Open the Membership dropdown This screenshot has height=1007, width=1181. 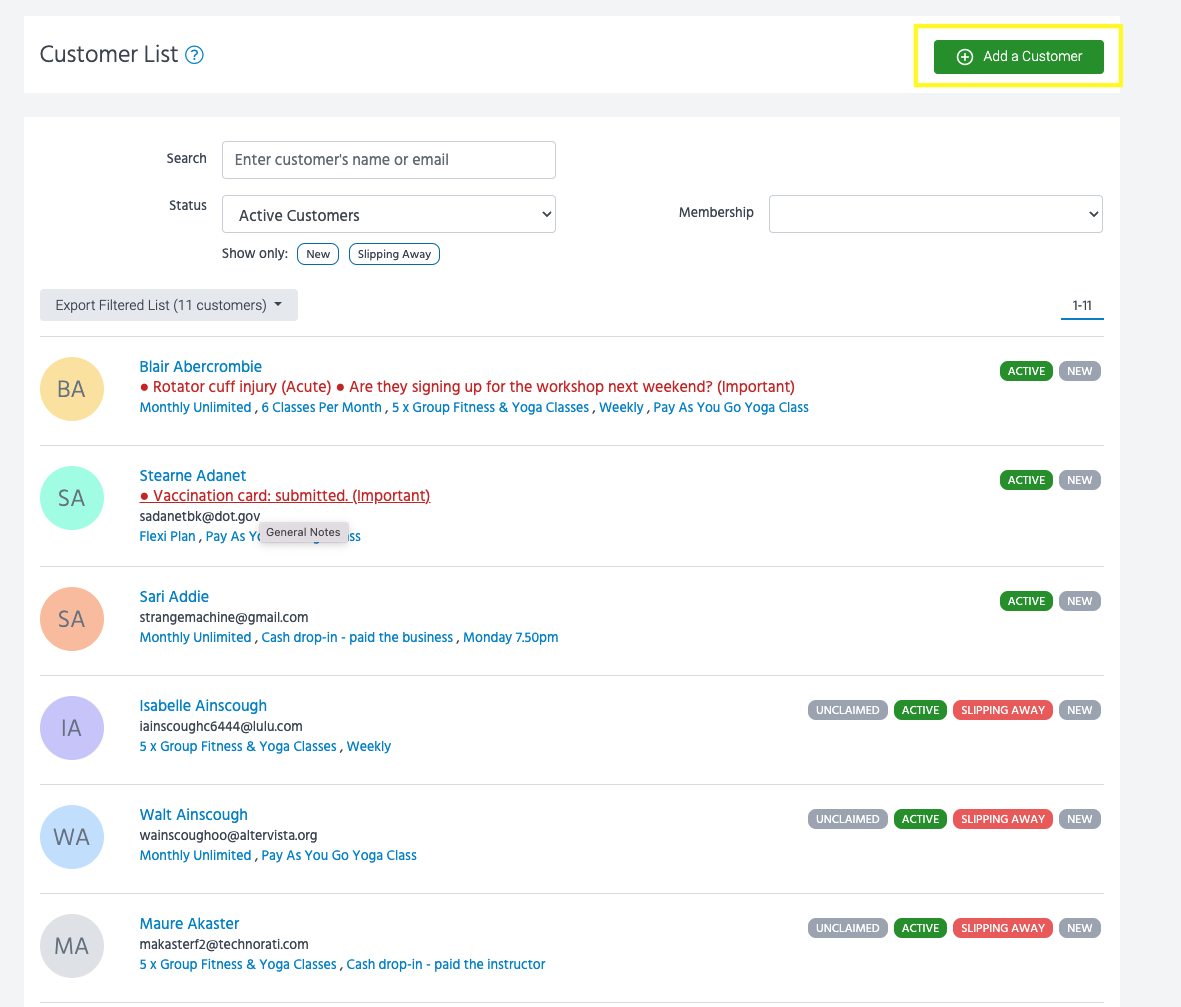[935, 214]
